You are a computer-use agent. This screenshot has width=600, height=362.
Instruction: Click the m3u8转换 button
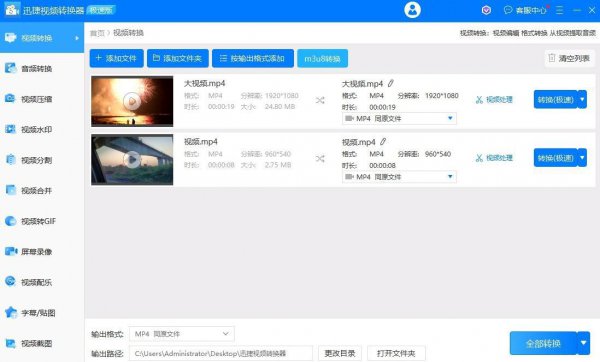coord(323,58)
